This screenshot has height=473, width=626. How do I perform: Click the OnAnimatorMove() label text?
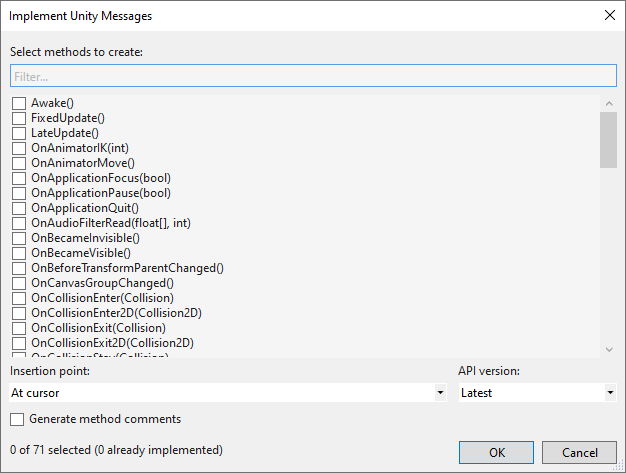point(83,163)
